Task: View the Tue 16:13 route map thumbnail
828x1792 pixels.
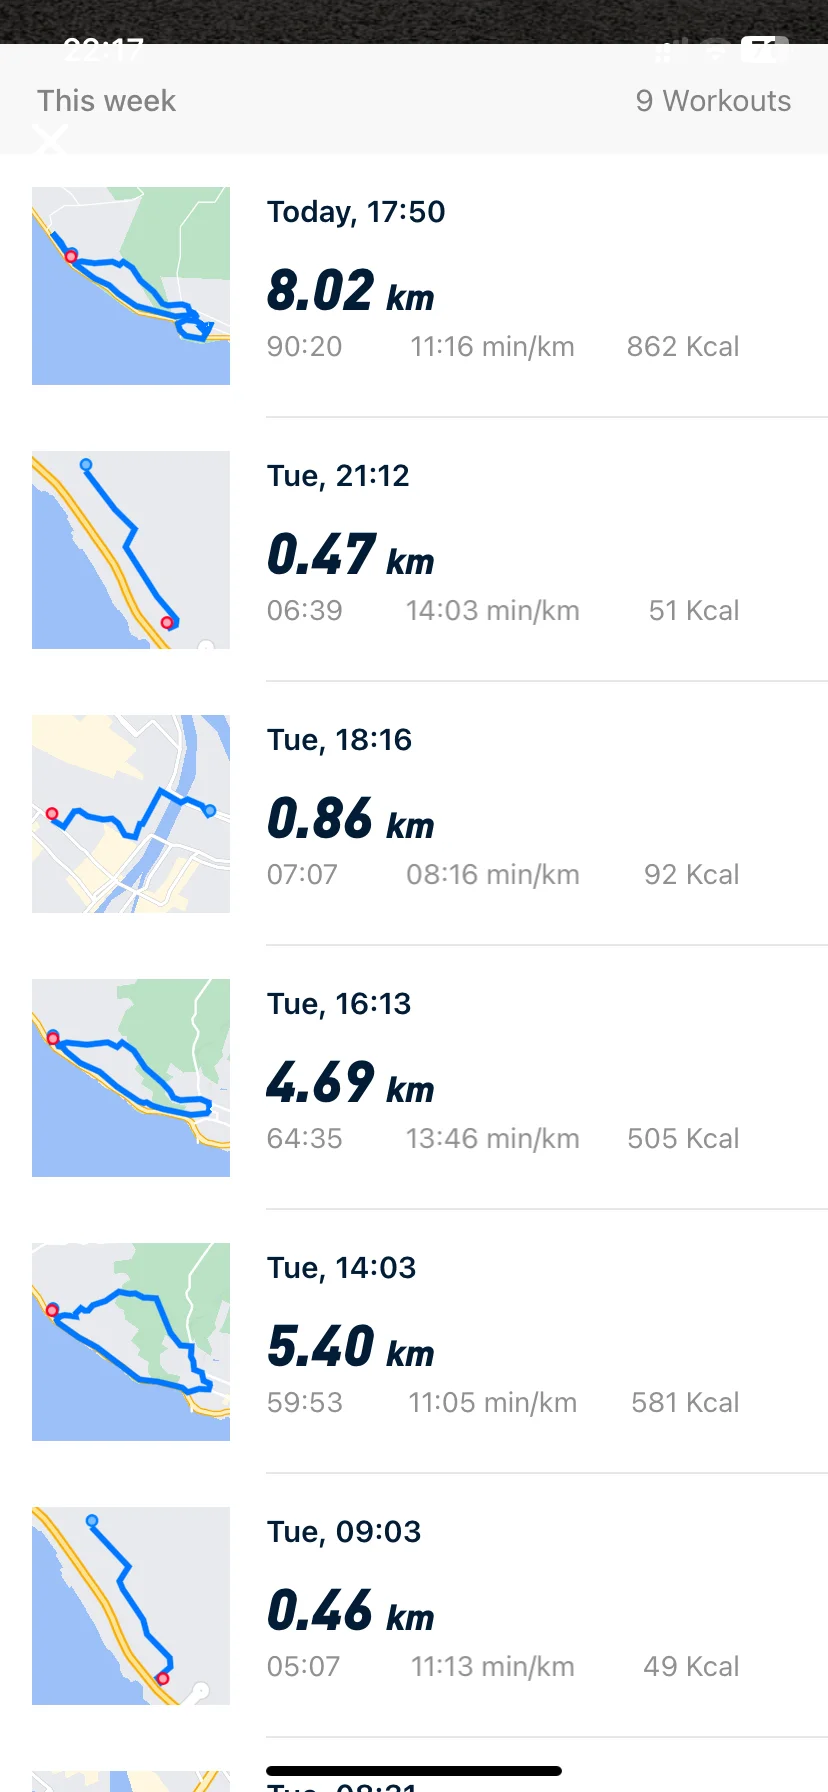Action: click(131, 1078)
